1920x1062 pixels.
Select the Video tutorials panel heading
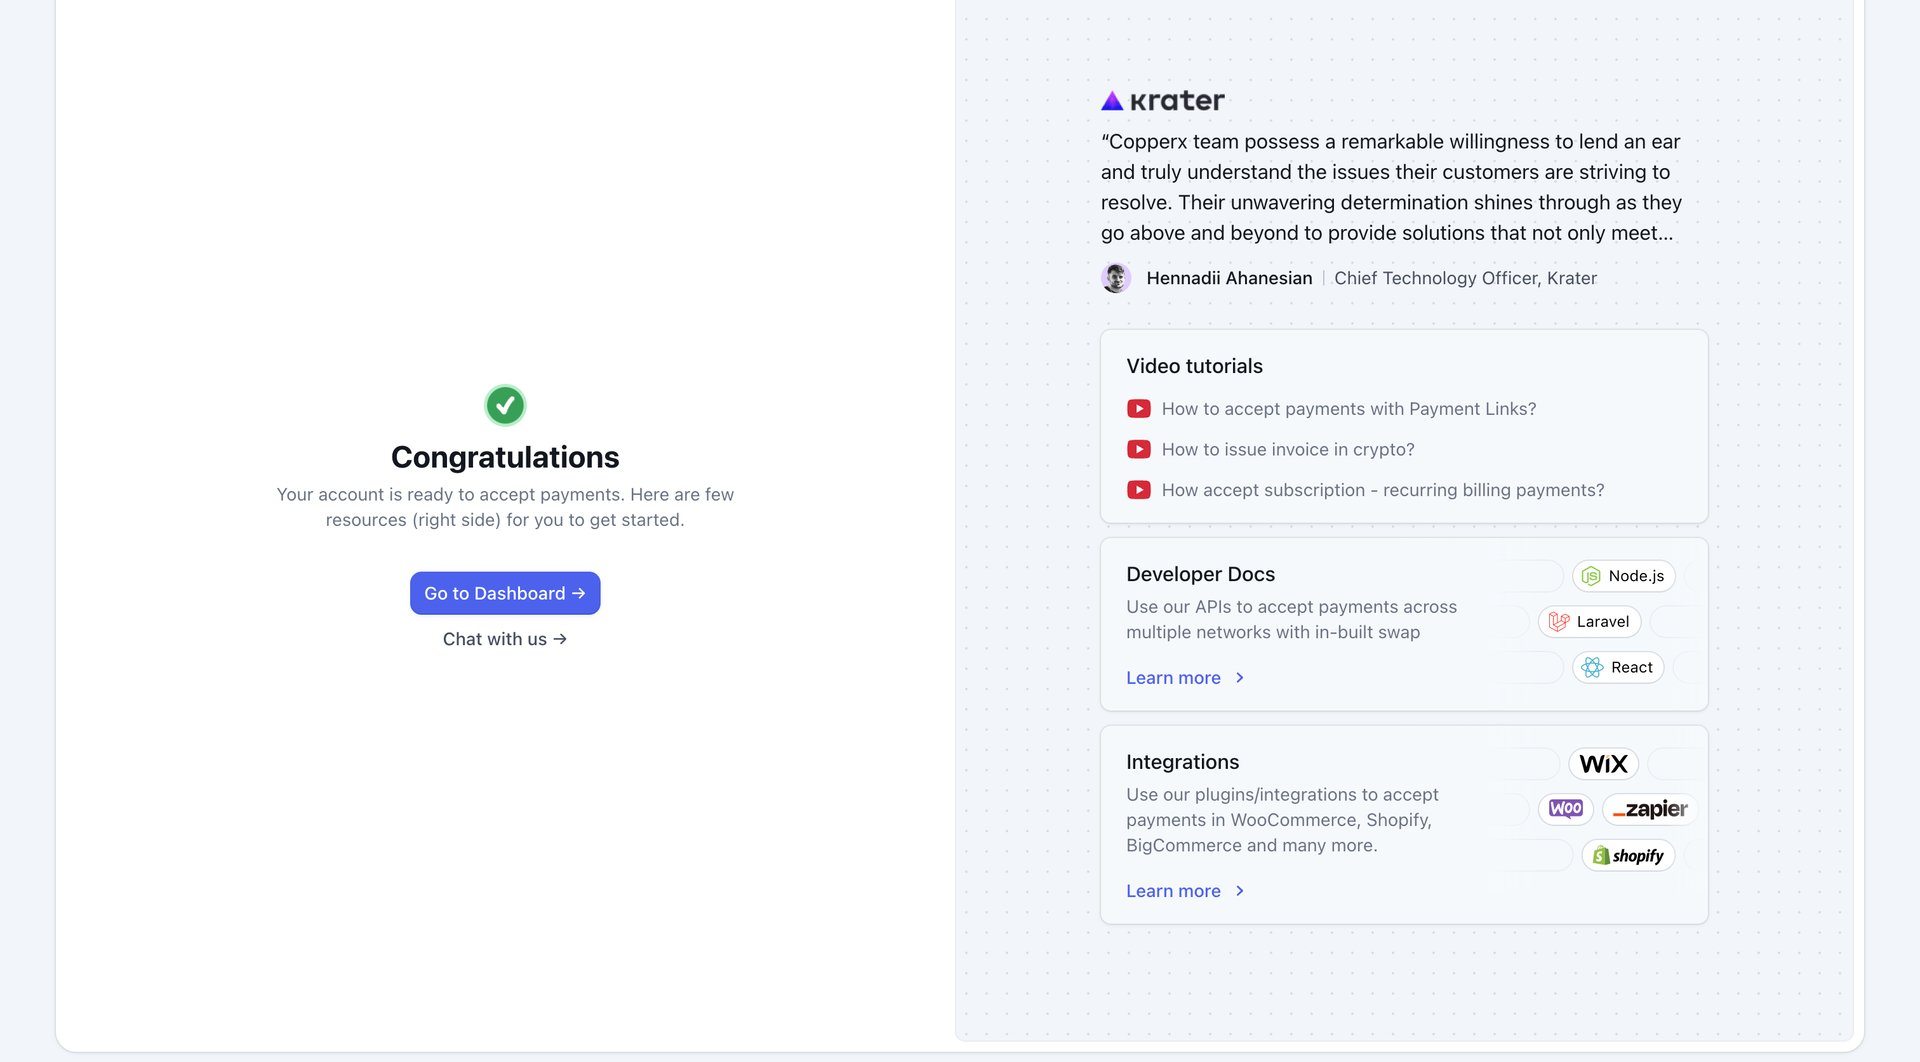click(x=1194, y=366)
